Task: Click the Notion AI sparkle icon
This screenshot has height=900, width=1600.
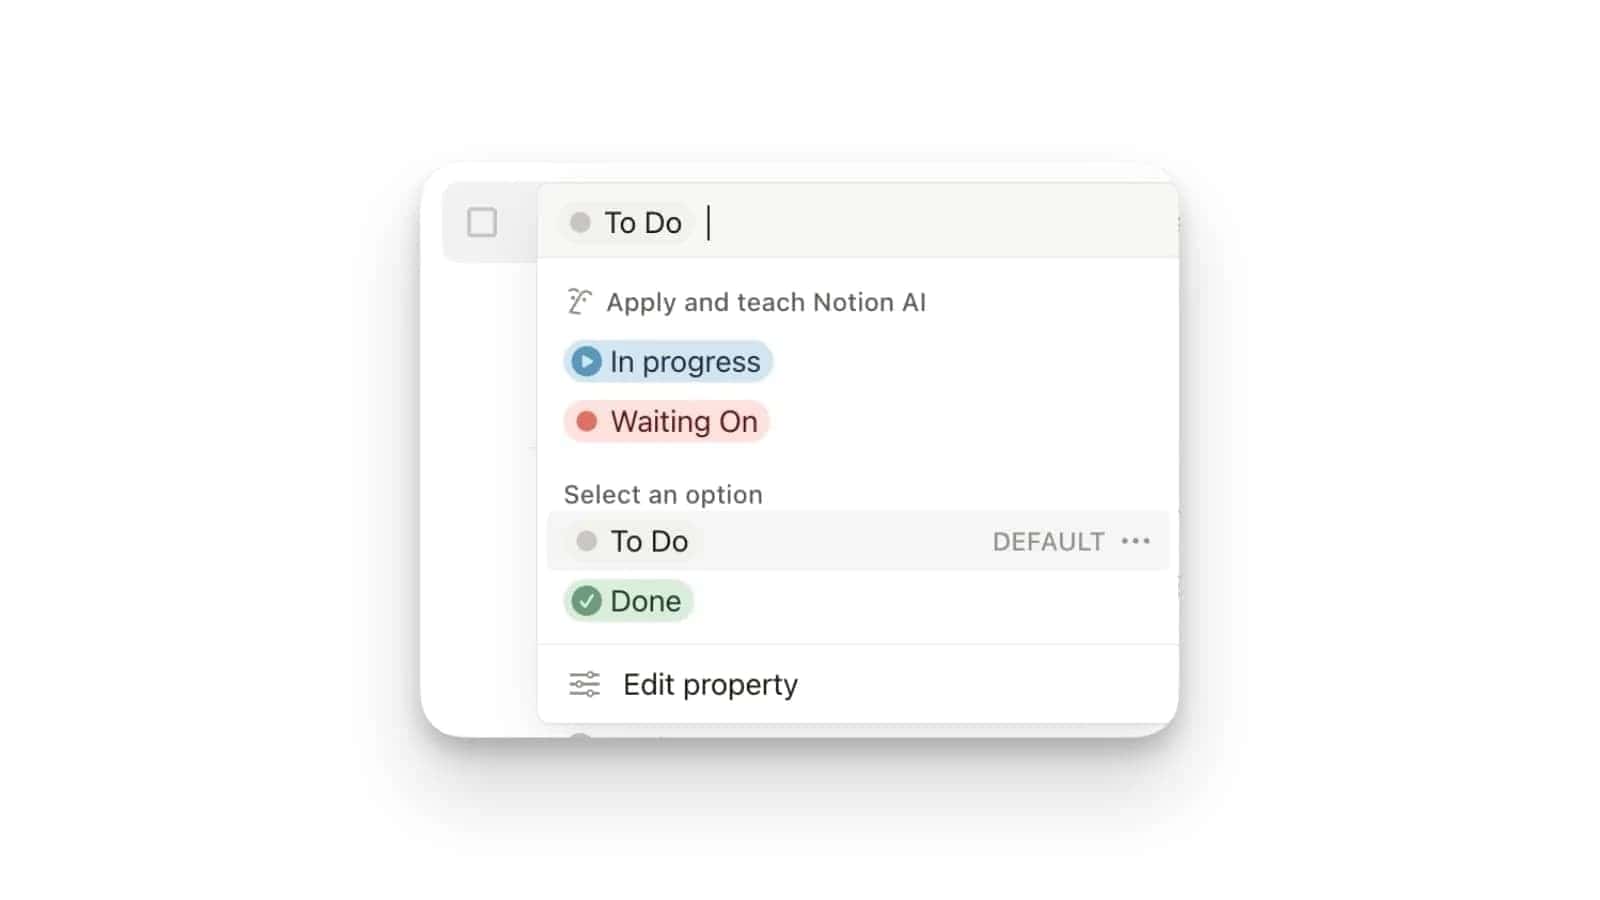Action: pos(581,301)
